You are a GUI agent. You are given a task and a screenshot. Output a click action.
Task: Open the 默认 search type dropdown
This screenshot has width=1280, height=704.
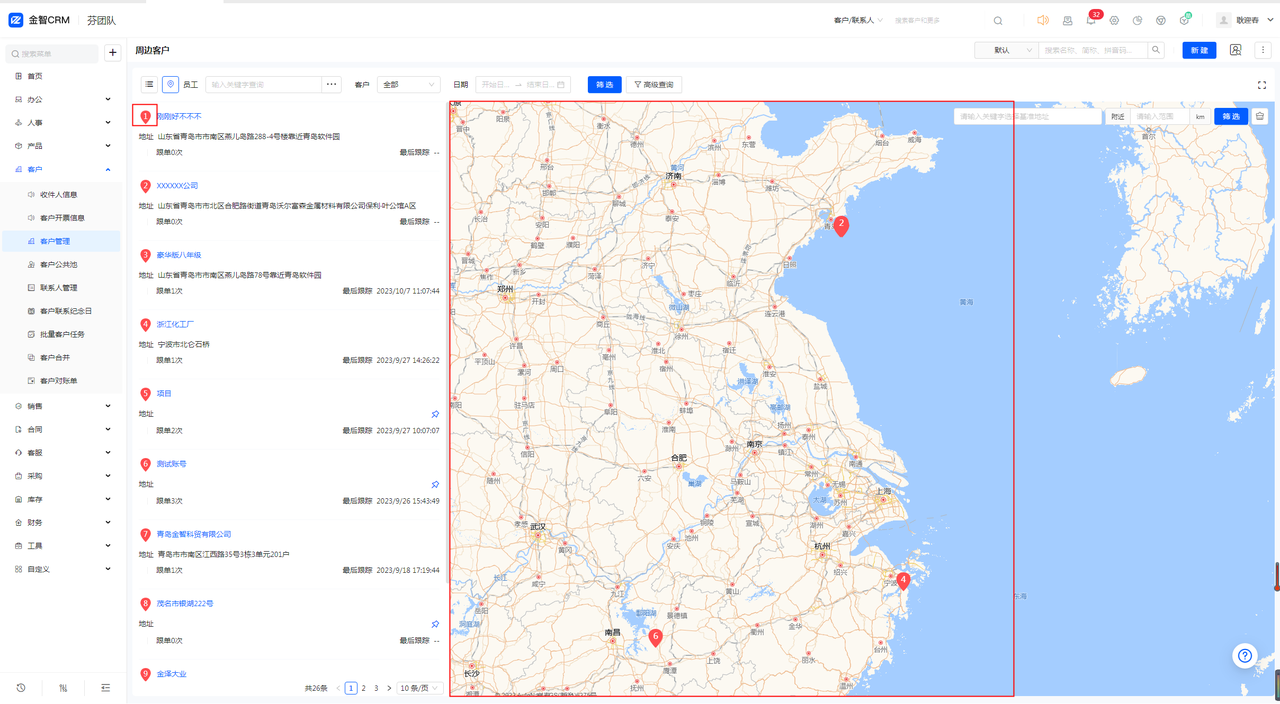tap(1006, 50)
